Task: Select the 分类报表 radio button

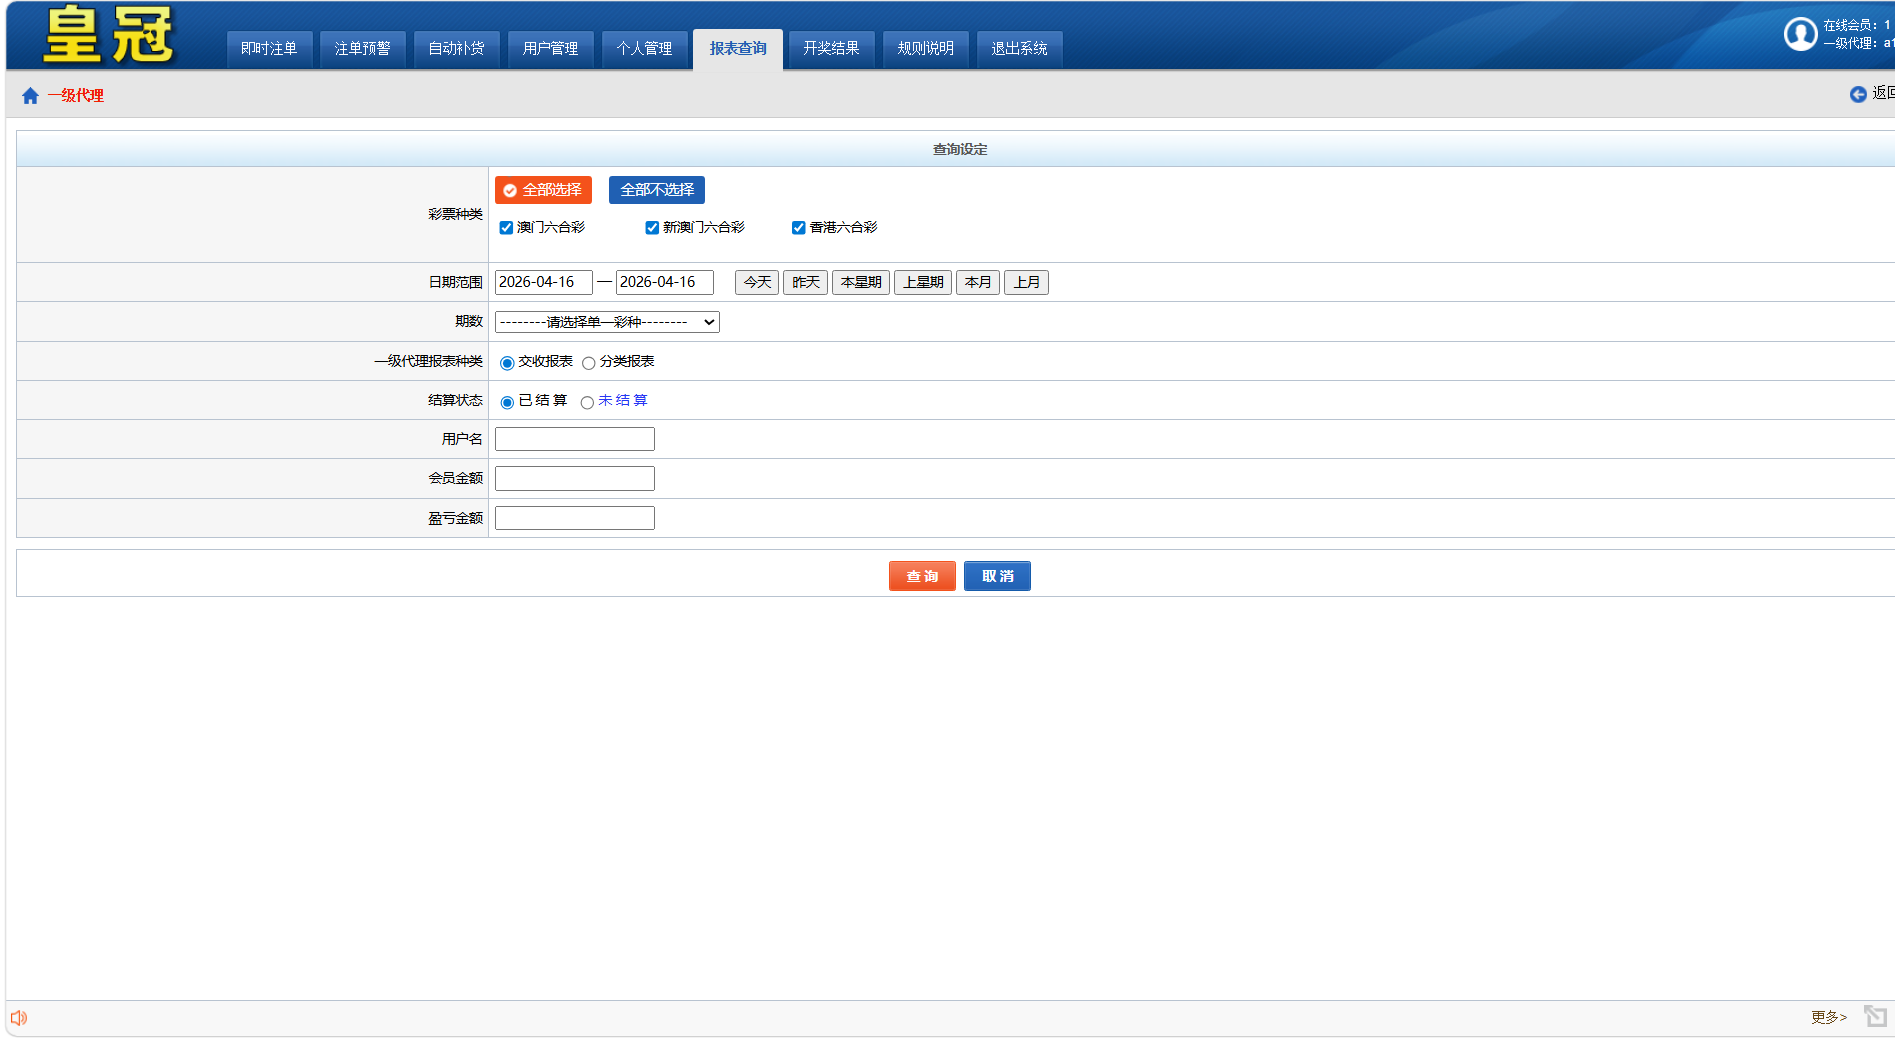Action: [589, 363]
